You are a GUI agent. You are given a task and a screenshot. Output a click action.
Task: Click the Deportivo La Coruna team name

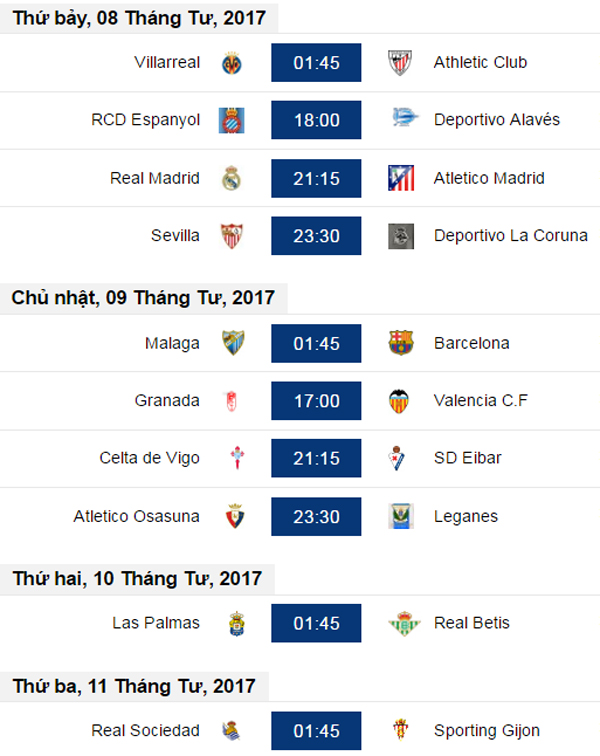(511, 235)
